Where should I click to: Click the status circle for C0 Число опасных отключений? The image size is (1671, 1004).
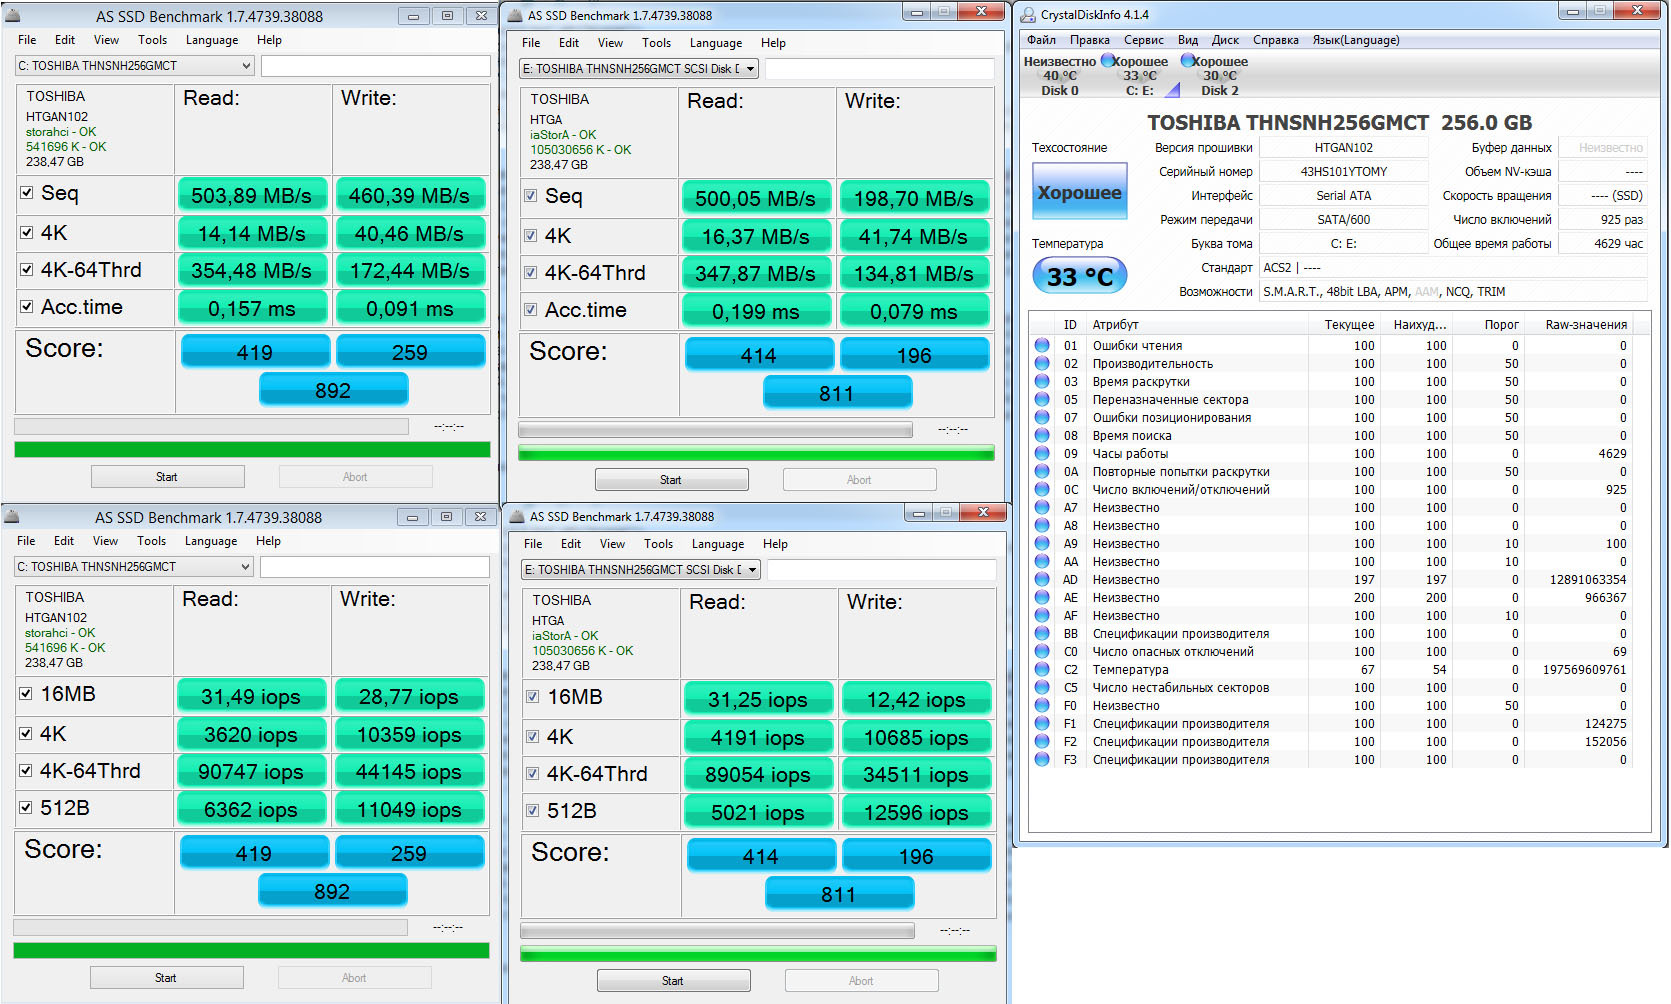(x=1042, y=651)
